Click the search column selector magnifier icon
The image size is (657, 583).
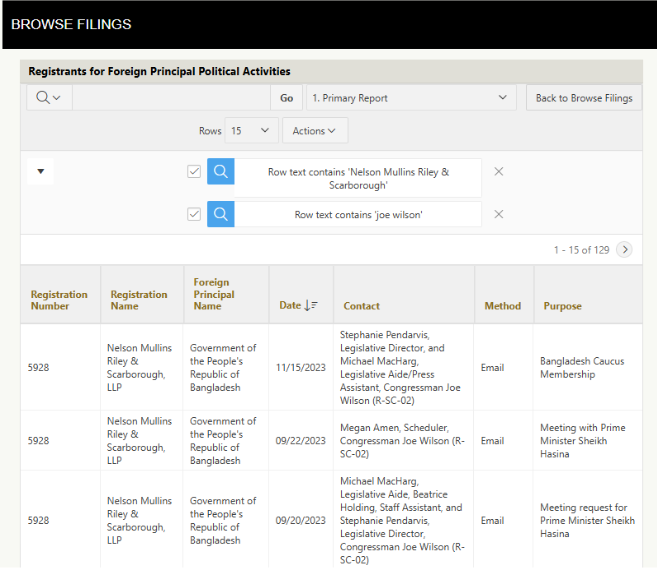(x=48, y=98)
